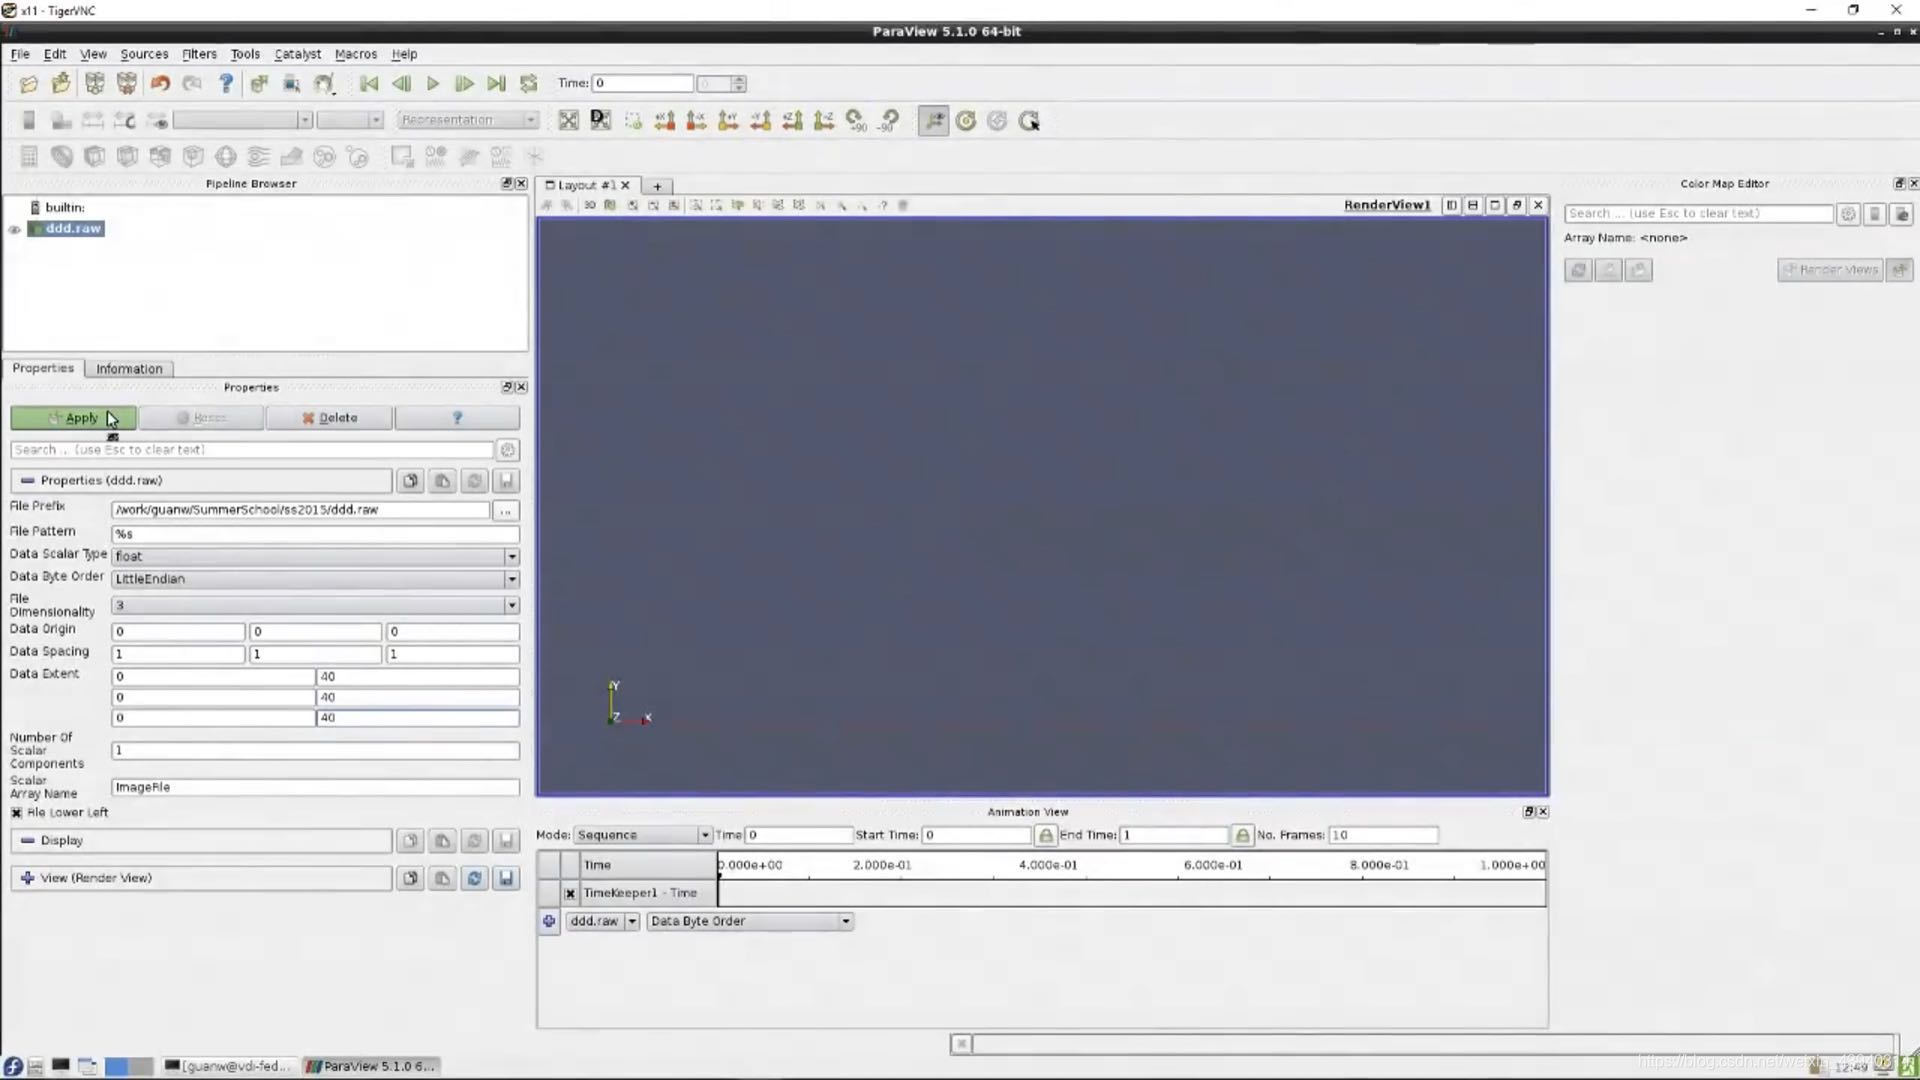Set view direction to +Z
The width and height of the screenshot is (1920, 1080).
click(x=792, y=121)
